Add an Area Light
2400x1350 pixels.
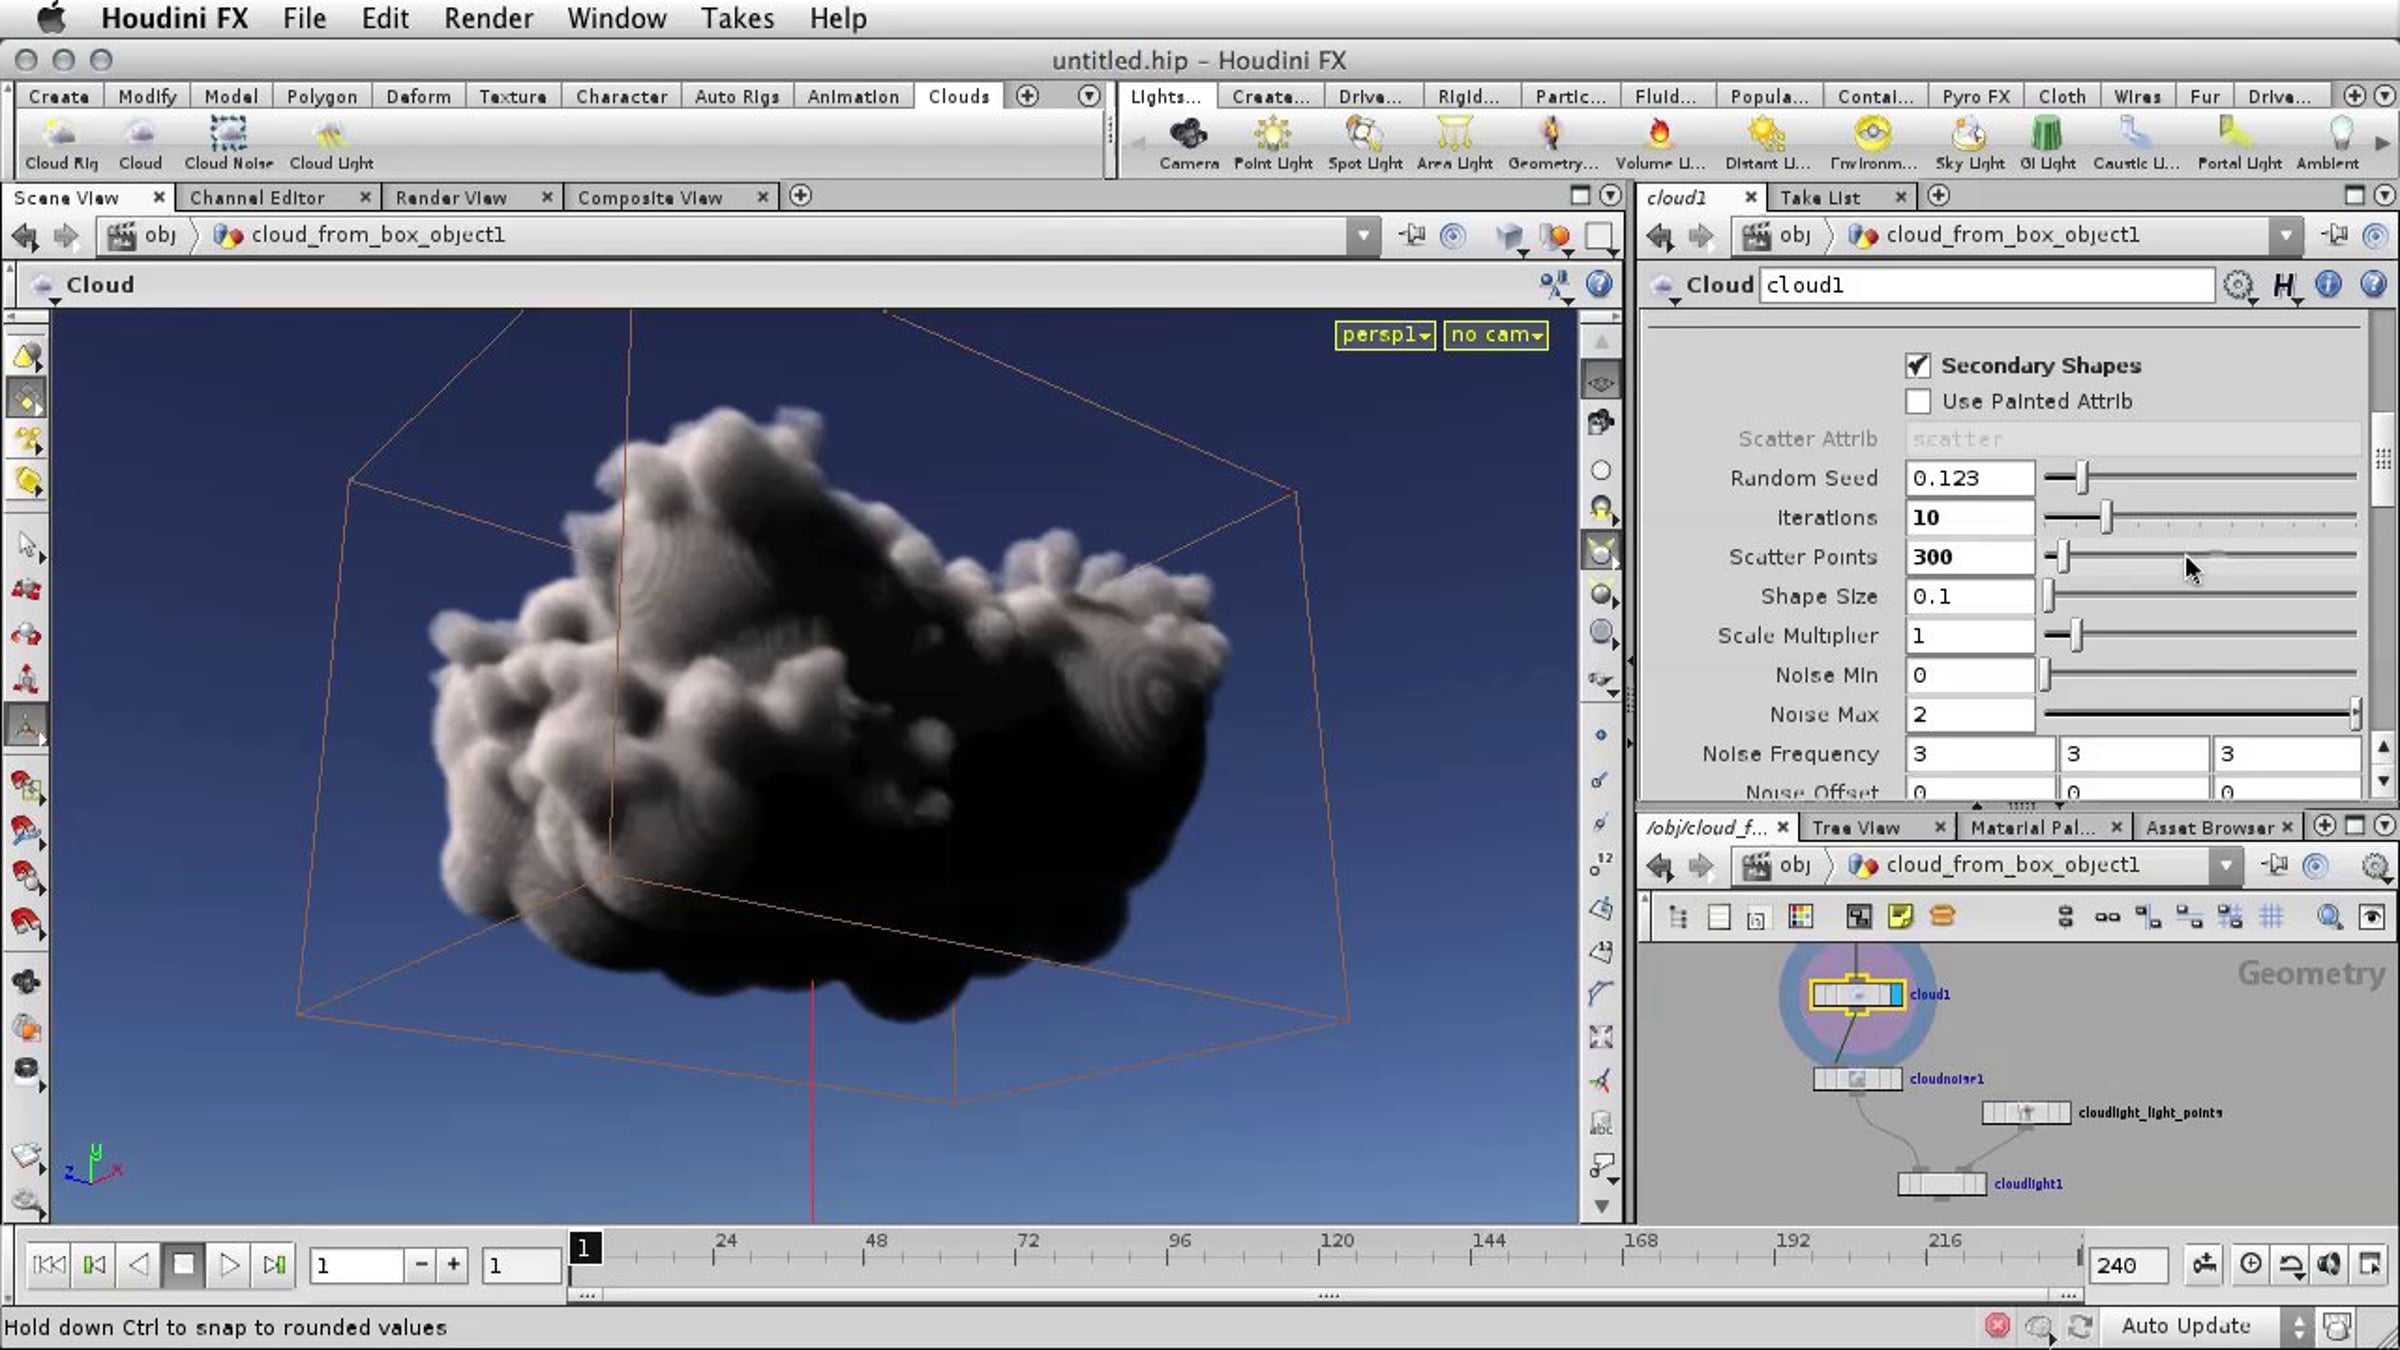coord(1455,143)
